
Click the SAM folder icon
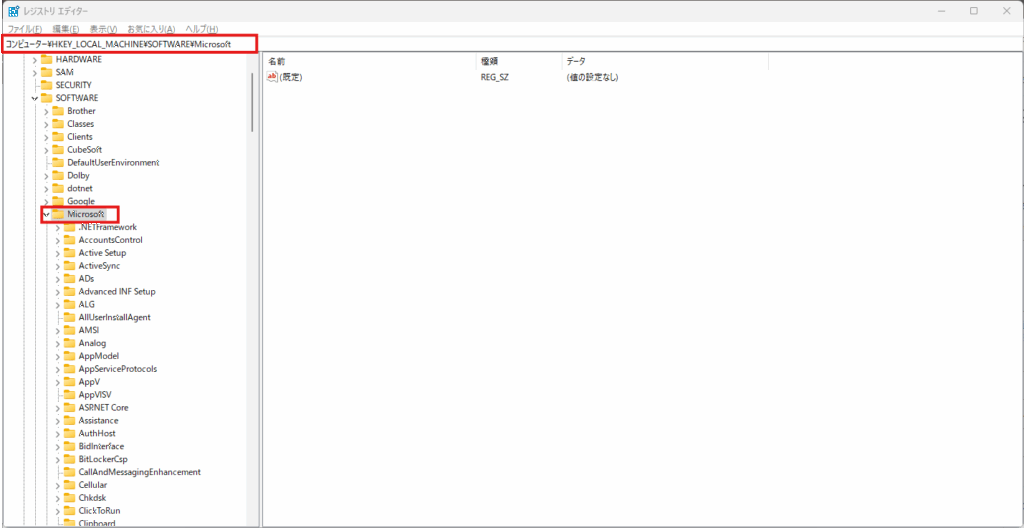tap(46, 72)
